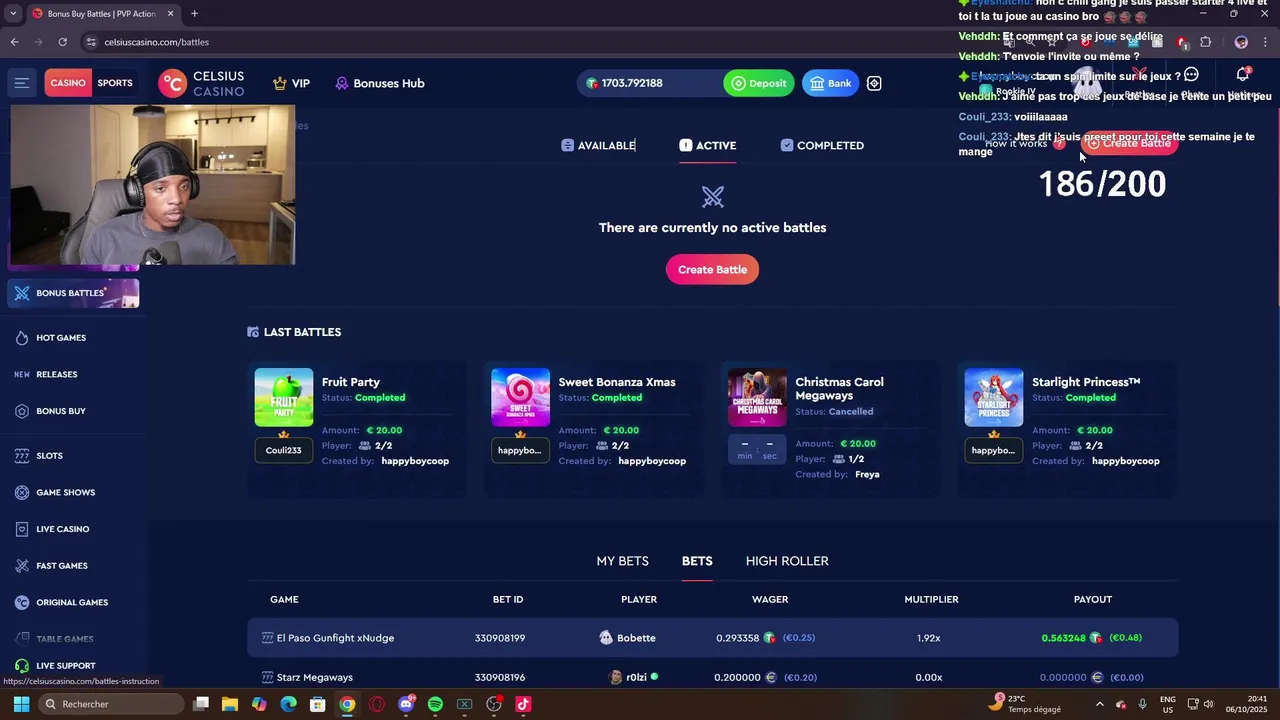
Task: Open Microsoft Edge from the taskbar
Action: 288,704
